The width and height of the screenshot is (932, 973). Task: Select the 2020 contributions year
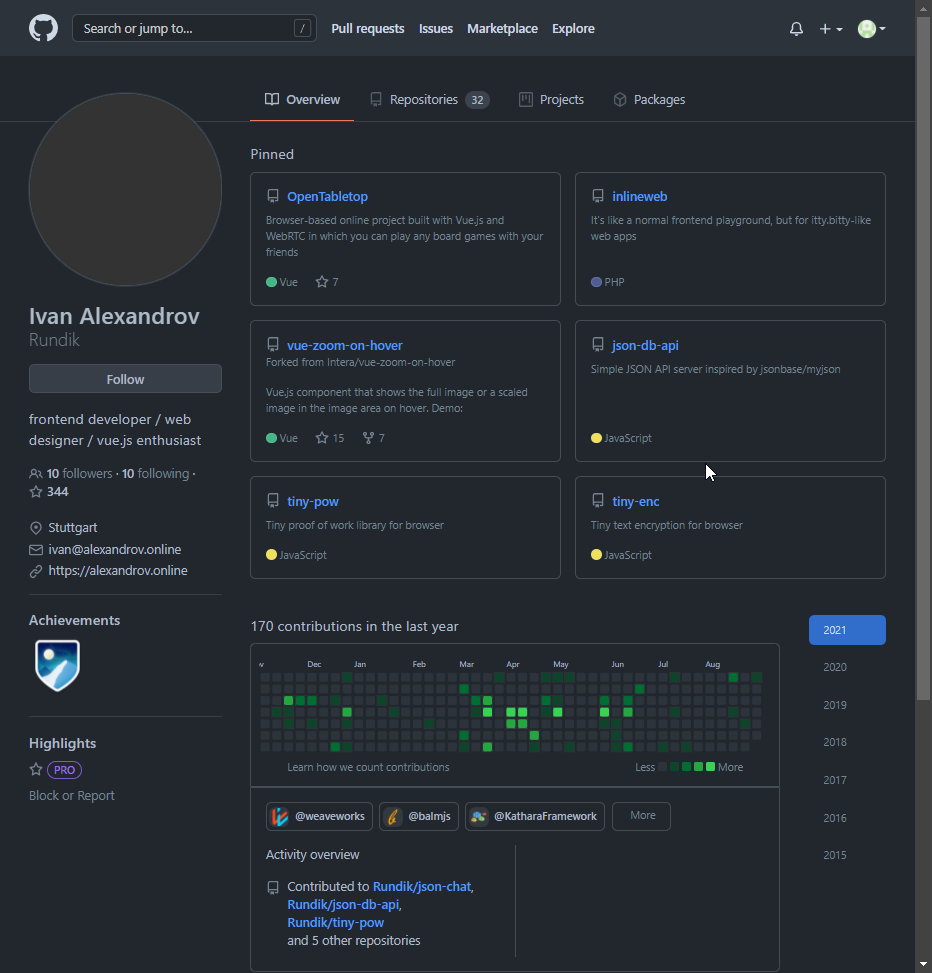point(835,667)
